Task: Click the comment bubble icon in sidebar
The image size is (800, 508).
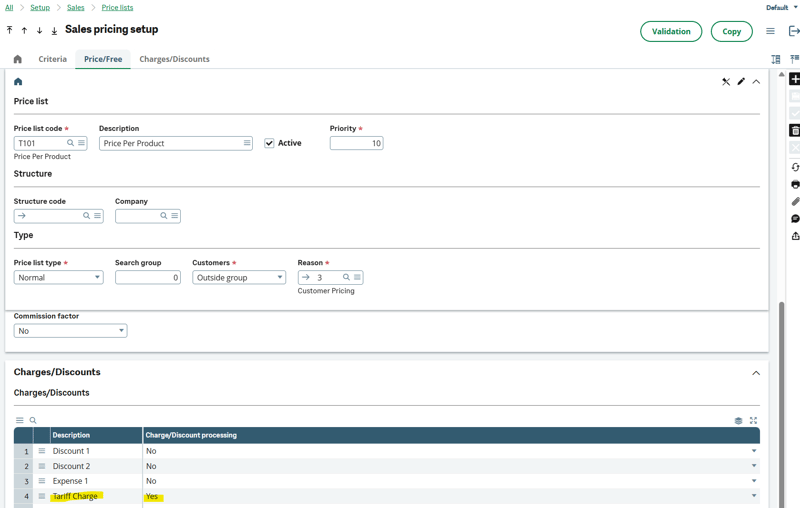Action: 795,219
